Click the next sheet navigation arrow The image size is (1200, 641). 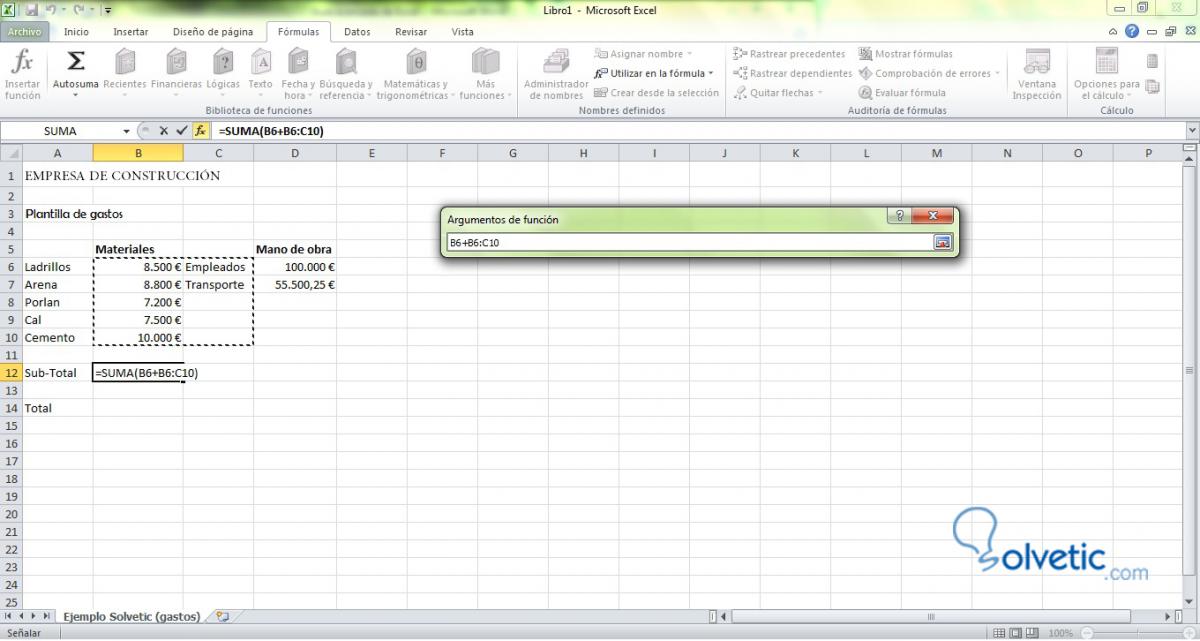pyautogui.click(x=34, y=616)
